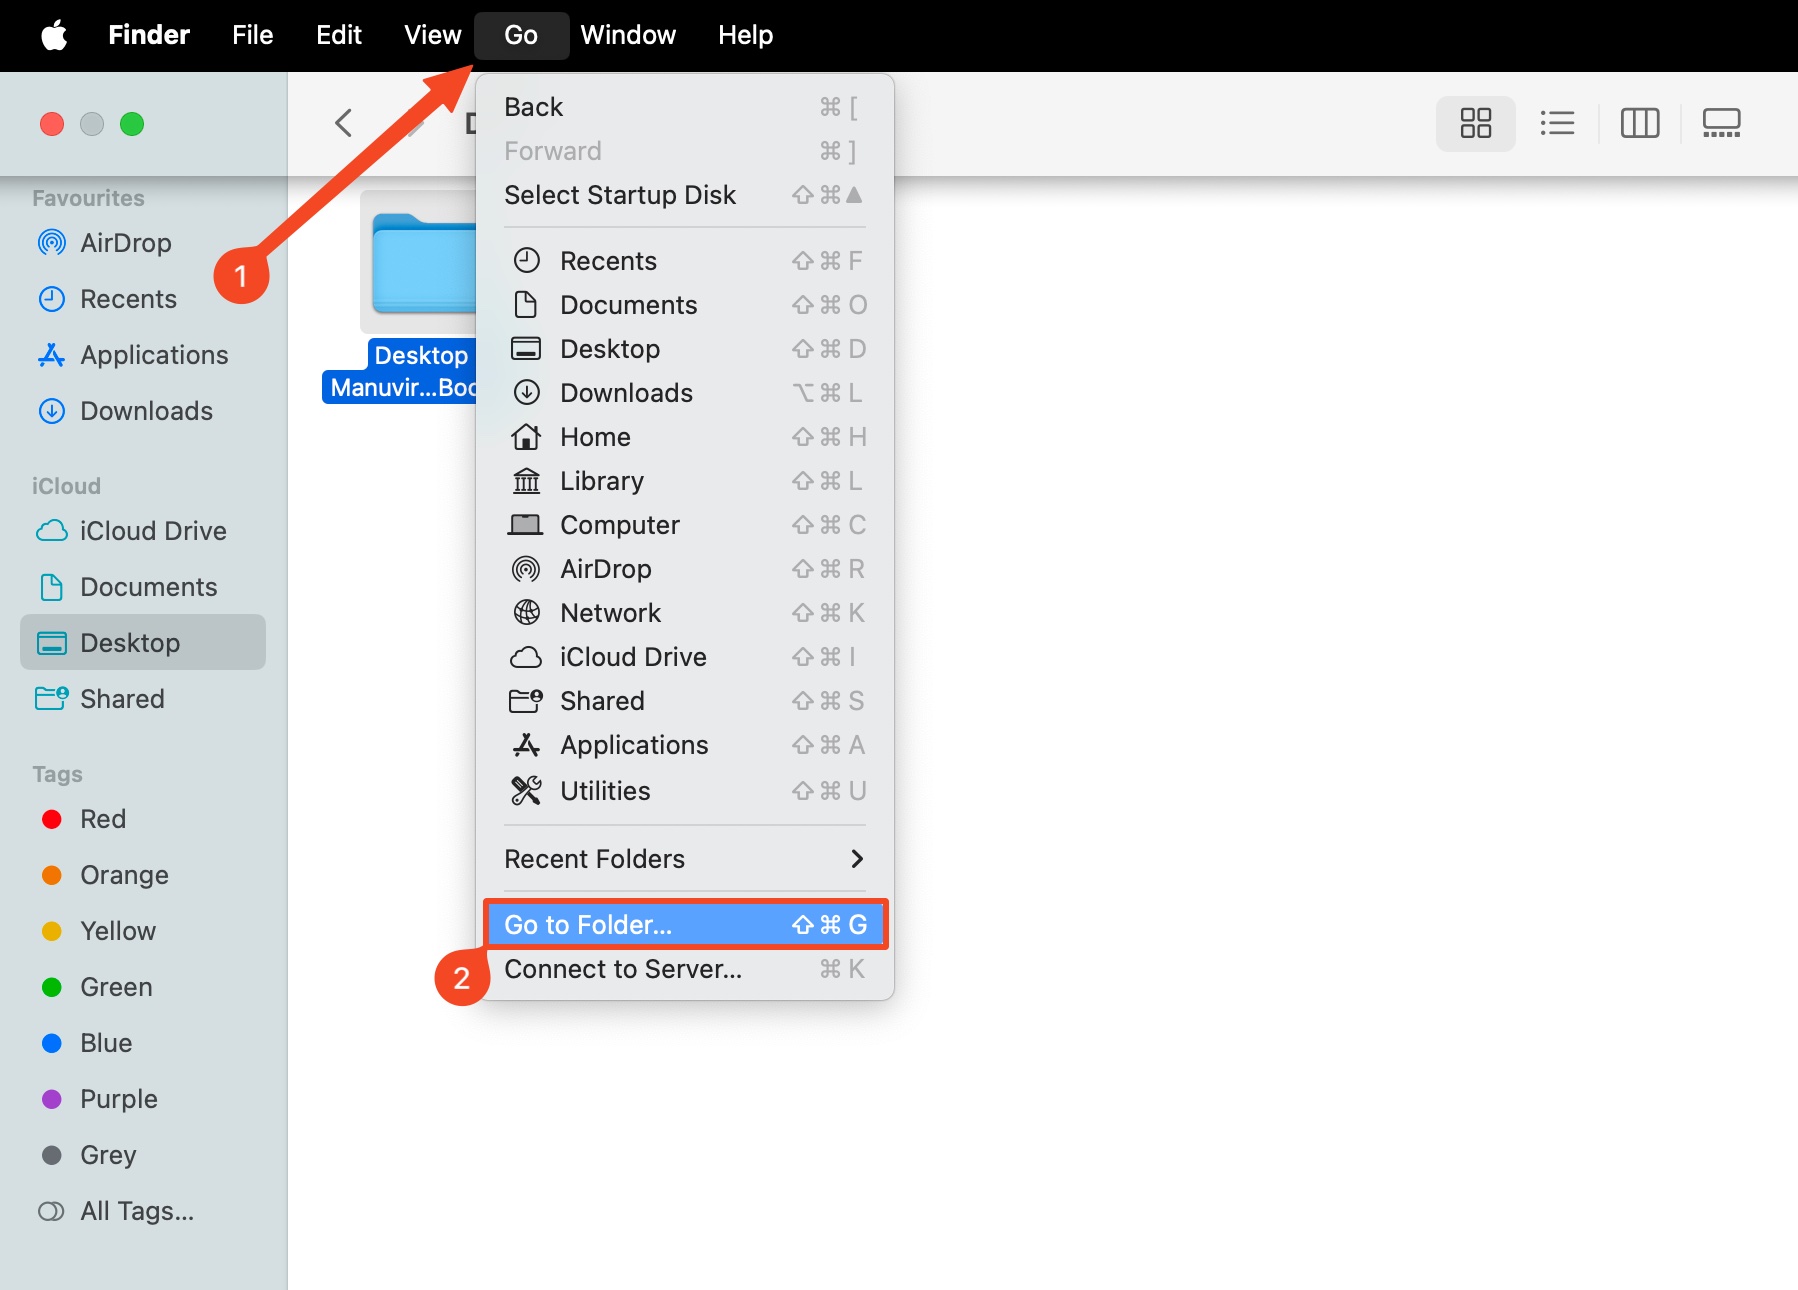
Task: Choose Desktop in the Go menu
Action: (685, 349)
